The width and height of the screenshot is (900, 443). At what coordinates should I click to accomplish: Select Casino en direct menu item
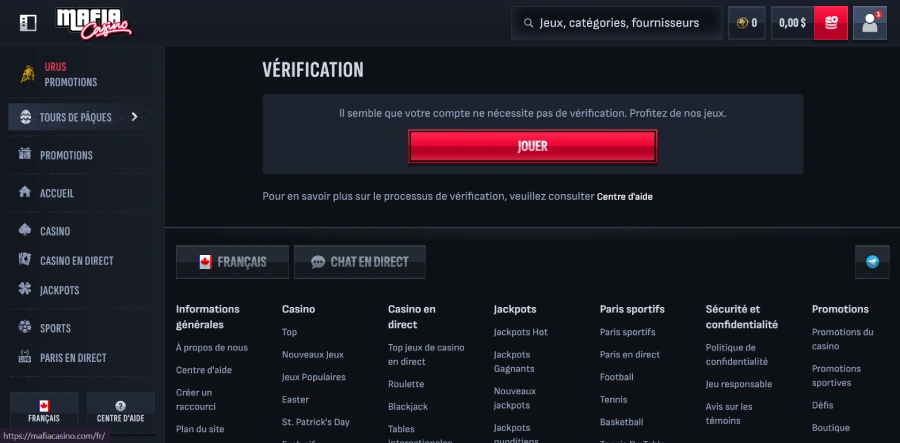pyautogui.click(x=77, y=261)
